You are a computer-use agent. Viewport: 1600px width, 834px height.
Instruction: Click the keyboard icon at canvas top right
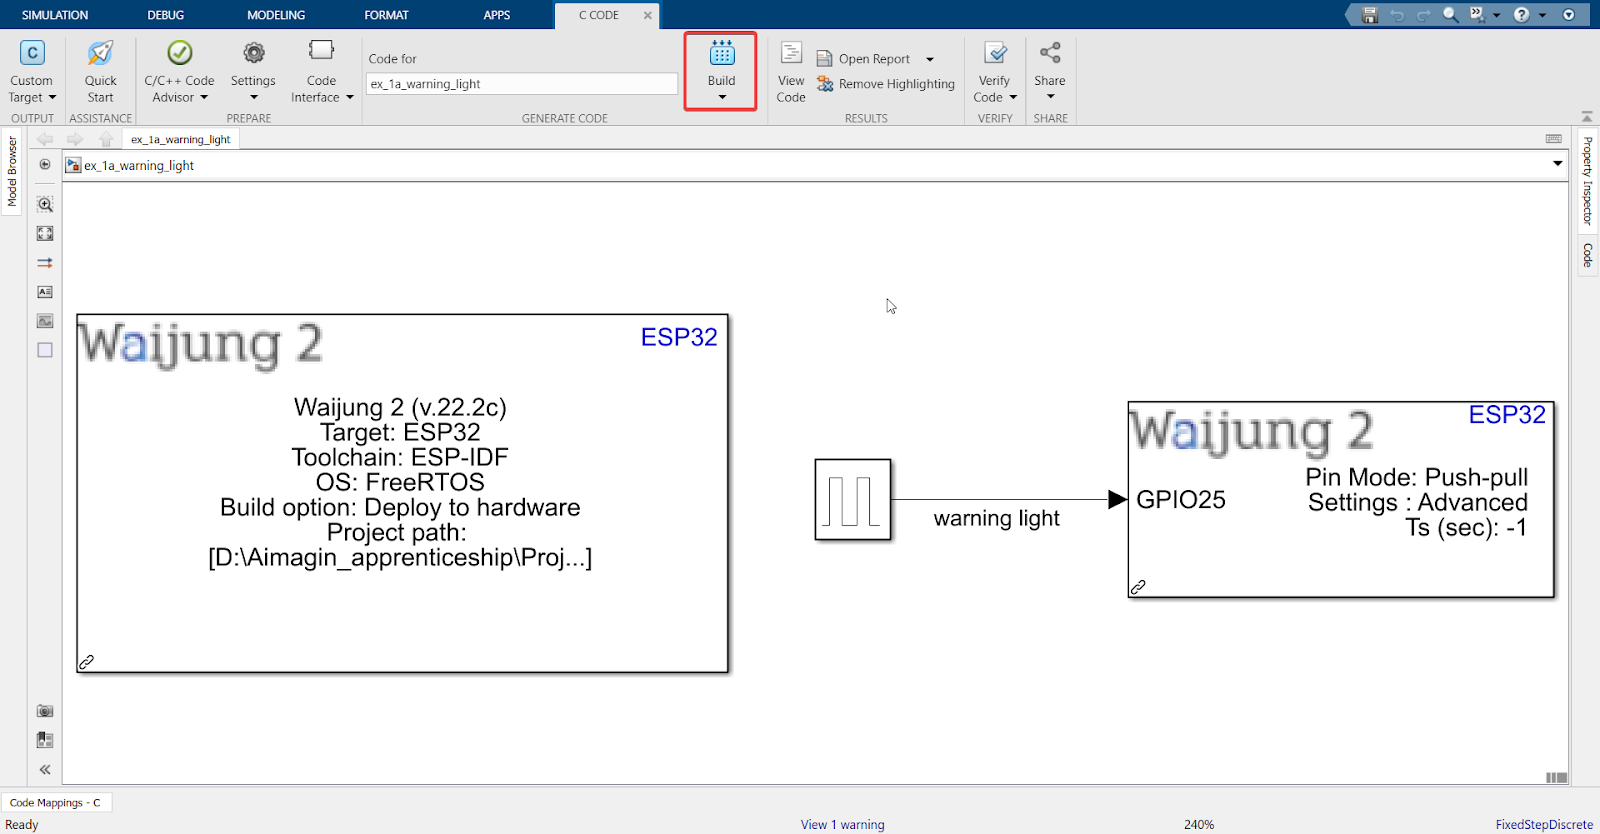click(x=1554, y=139)
